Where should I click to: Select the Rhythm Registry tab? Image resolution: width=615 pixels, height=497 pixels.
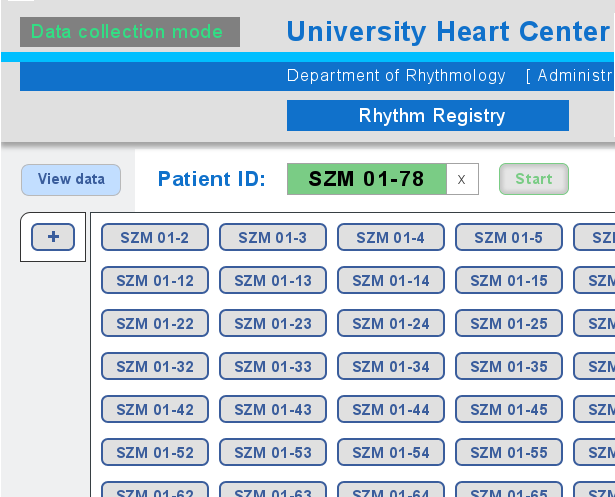click(431, 116)
